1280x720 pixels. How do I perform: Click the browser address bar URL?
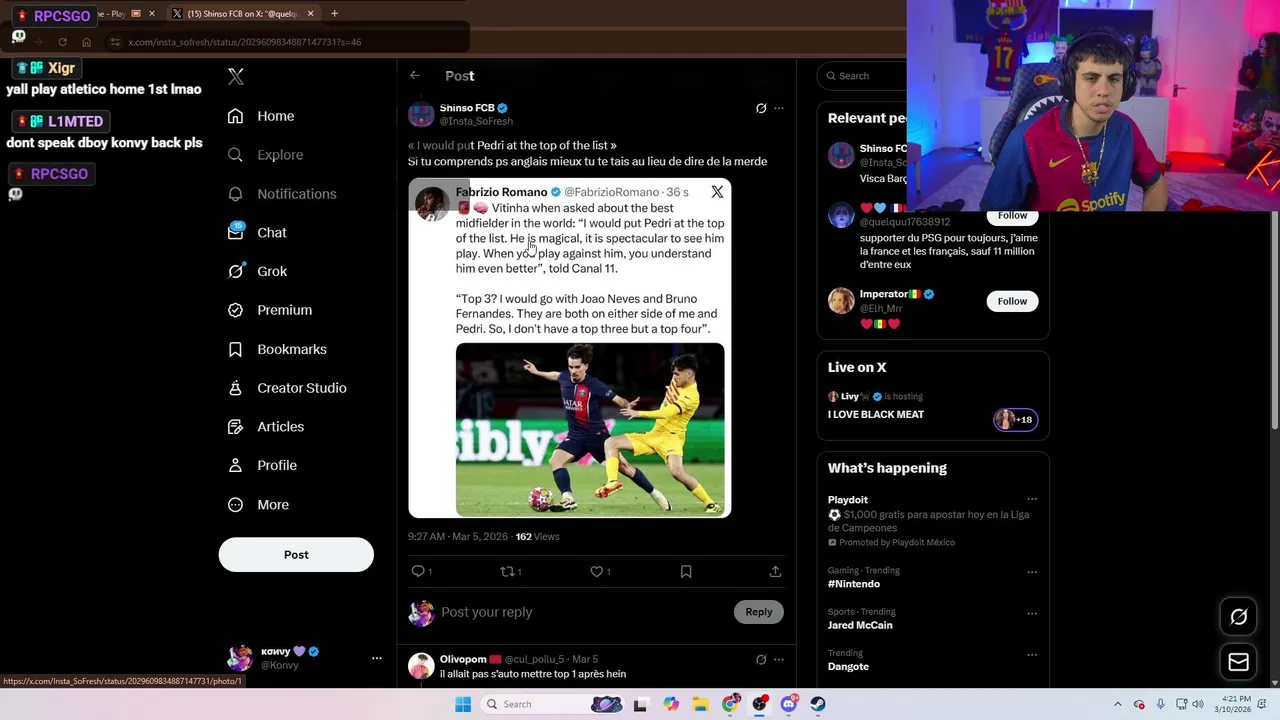pyautogui.click(x=244, y=42)
